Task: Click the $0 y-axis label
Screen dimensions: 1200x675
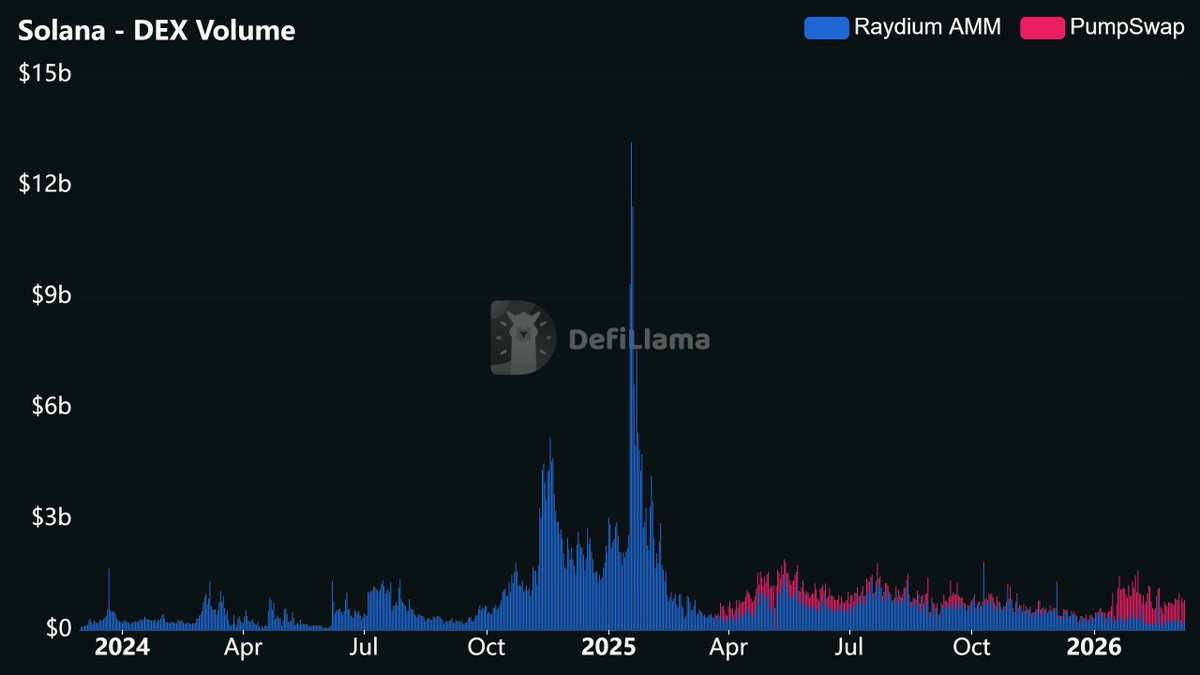Action: coord(57,629)
